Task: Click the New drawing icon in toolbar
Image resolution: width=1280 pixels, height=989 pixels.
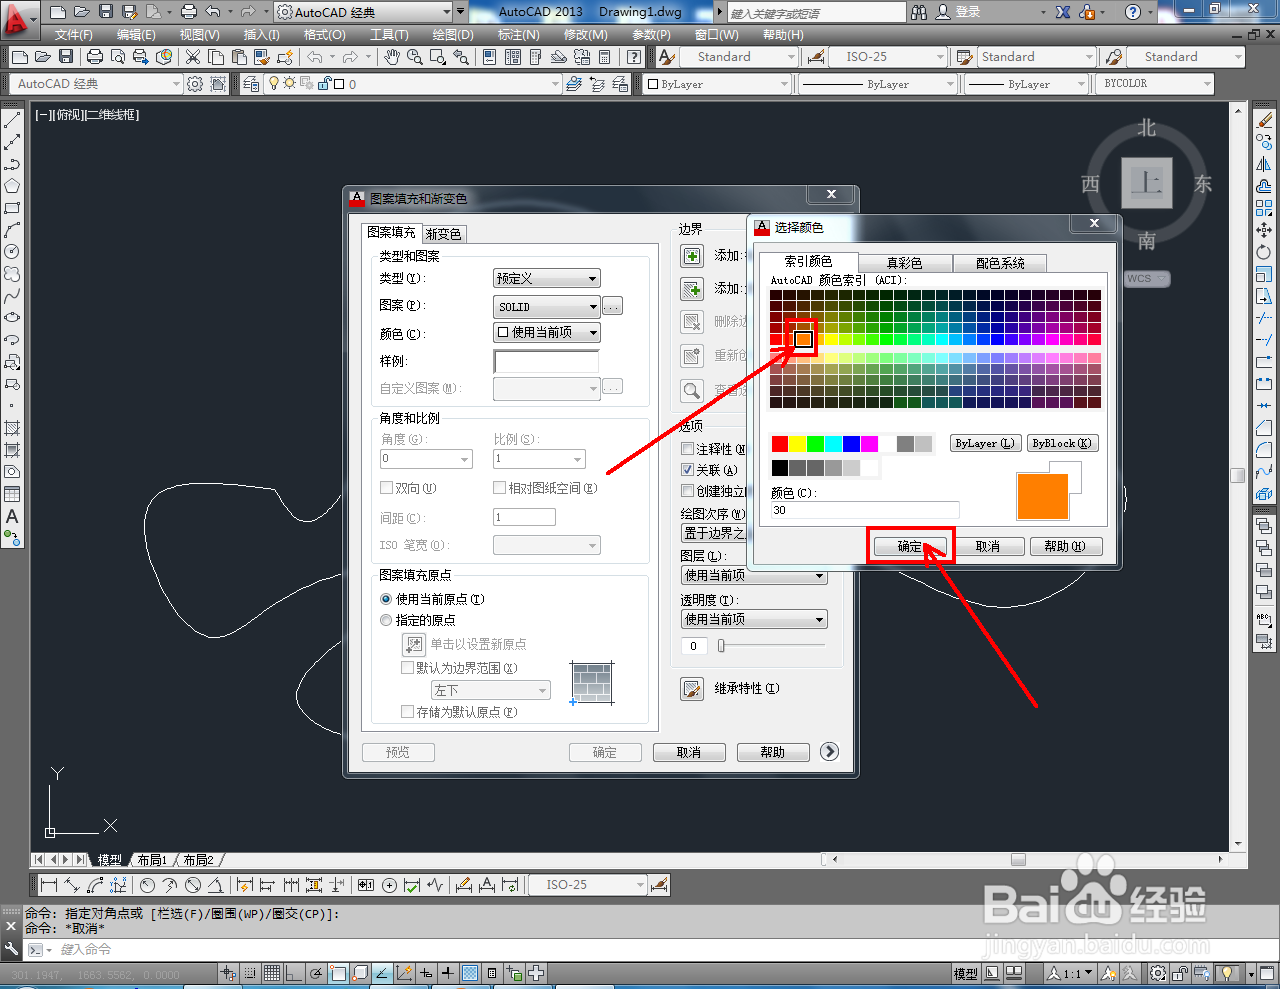Action: point(20,57)
